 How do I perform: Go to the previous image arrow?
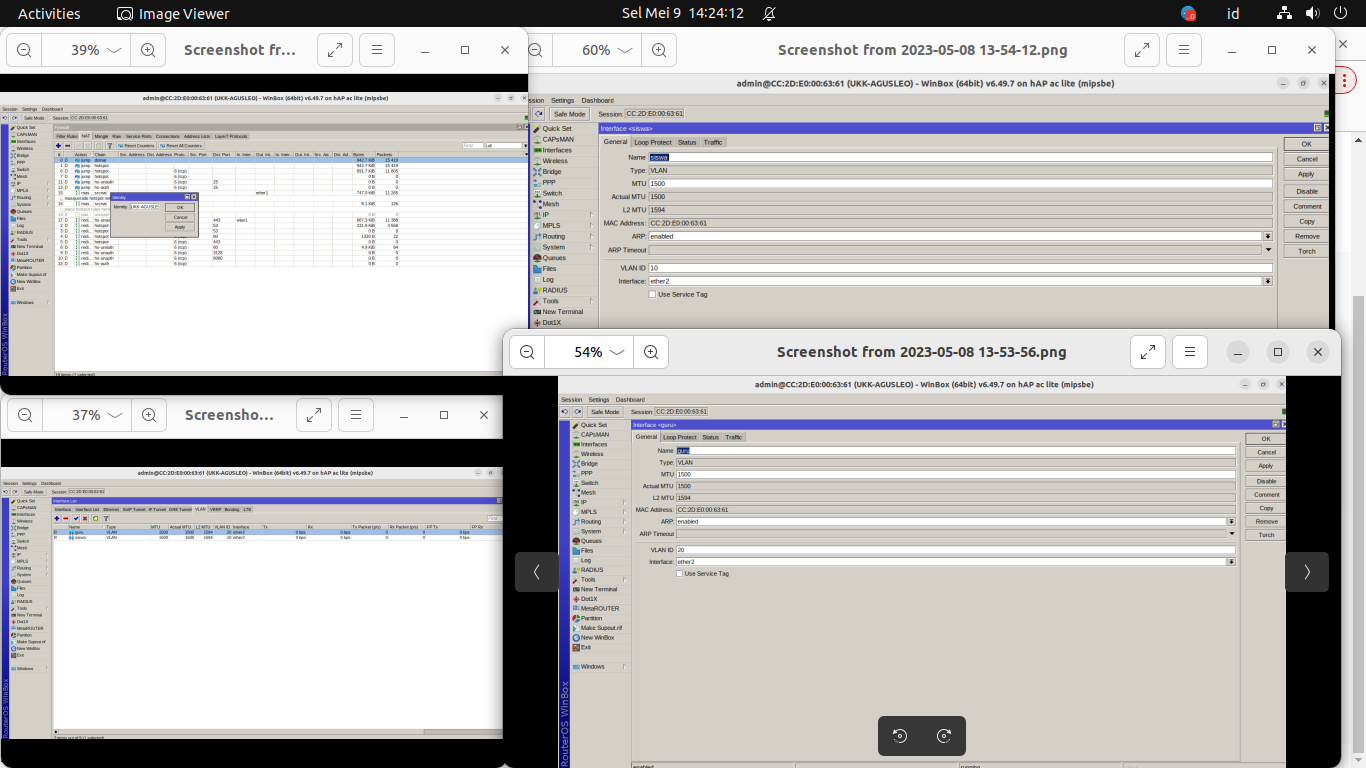click(x=537, y=572)
